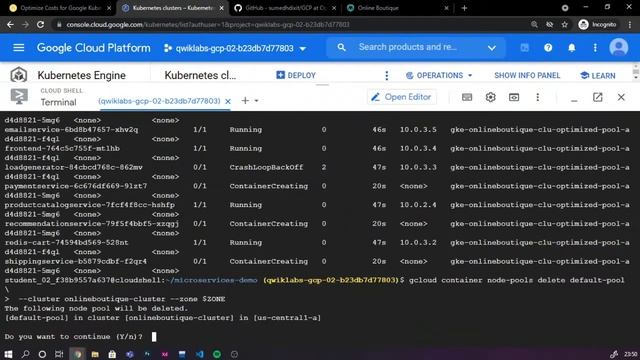
Task: Click the CrashLoopBackOff status text
Action: pyautogui.click(x=266, y=167)
